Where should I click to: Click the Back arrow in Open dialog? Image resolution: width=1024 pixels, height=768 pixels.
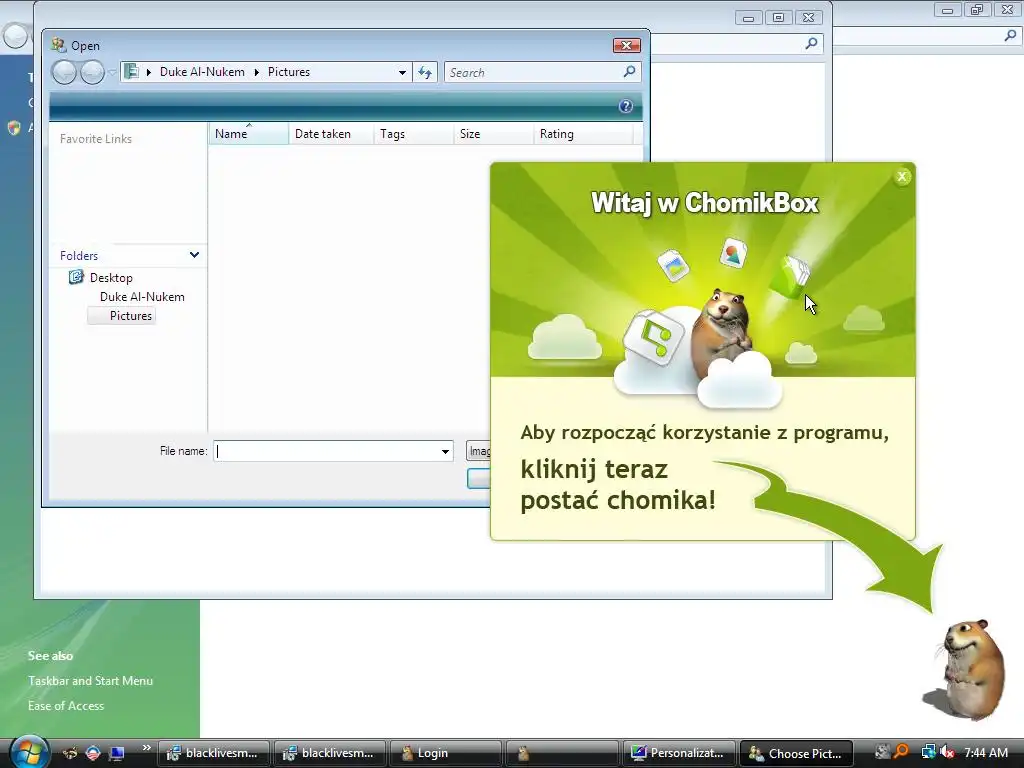[x=64, y=72]
